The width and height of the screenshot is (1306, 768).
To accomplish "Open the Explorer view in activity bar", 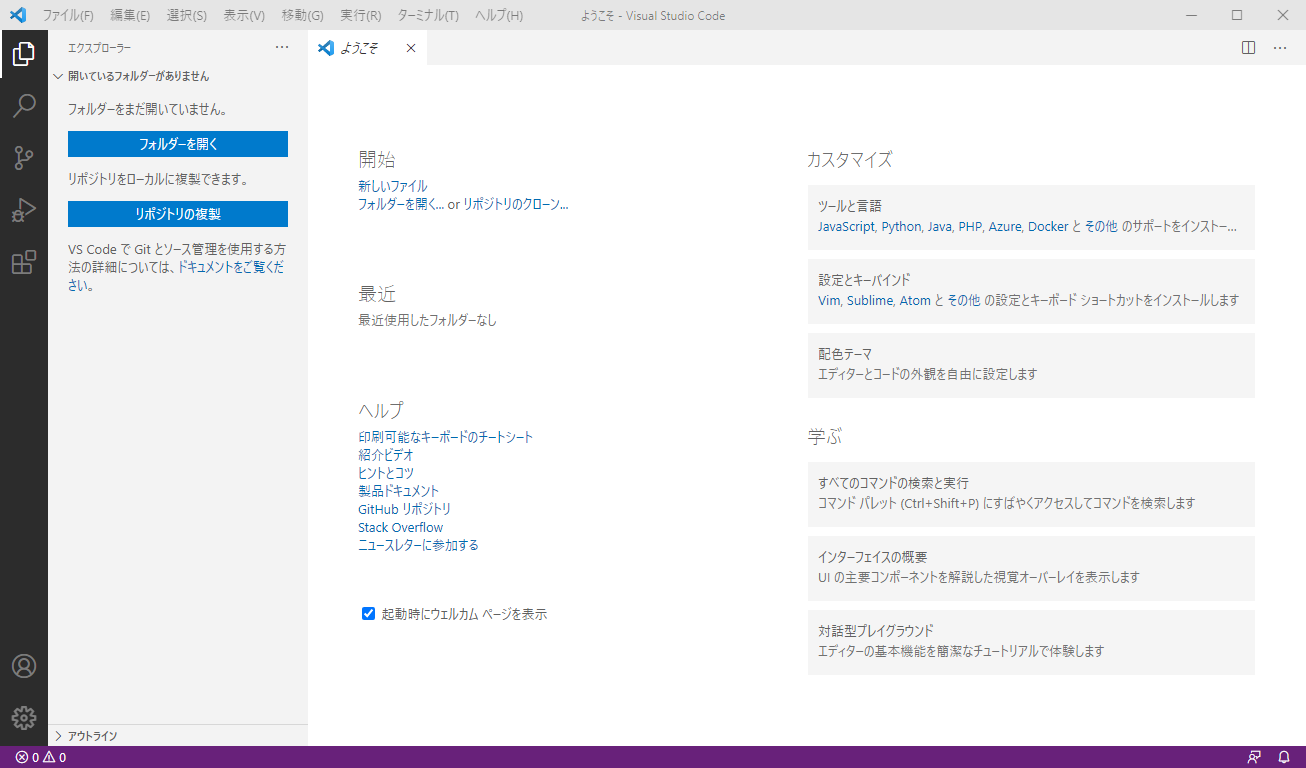I will (x=24, y=54).
